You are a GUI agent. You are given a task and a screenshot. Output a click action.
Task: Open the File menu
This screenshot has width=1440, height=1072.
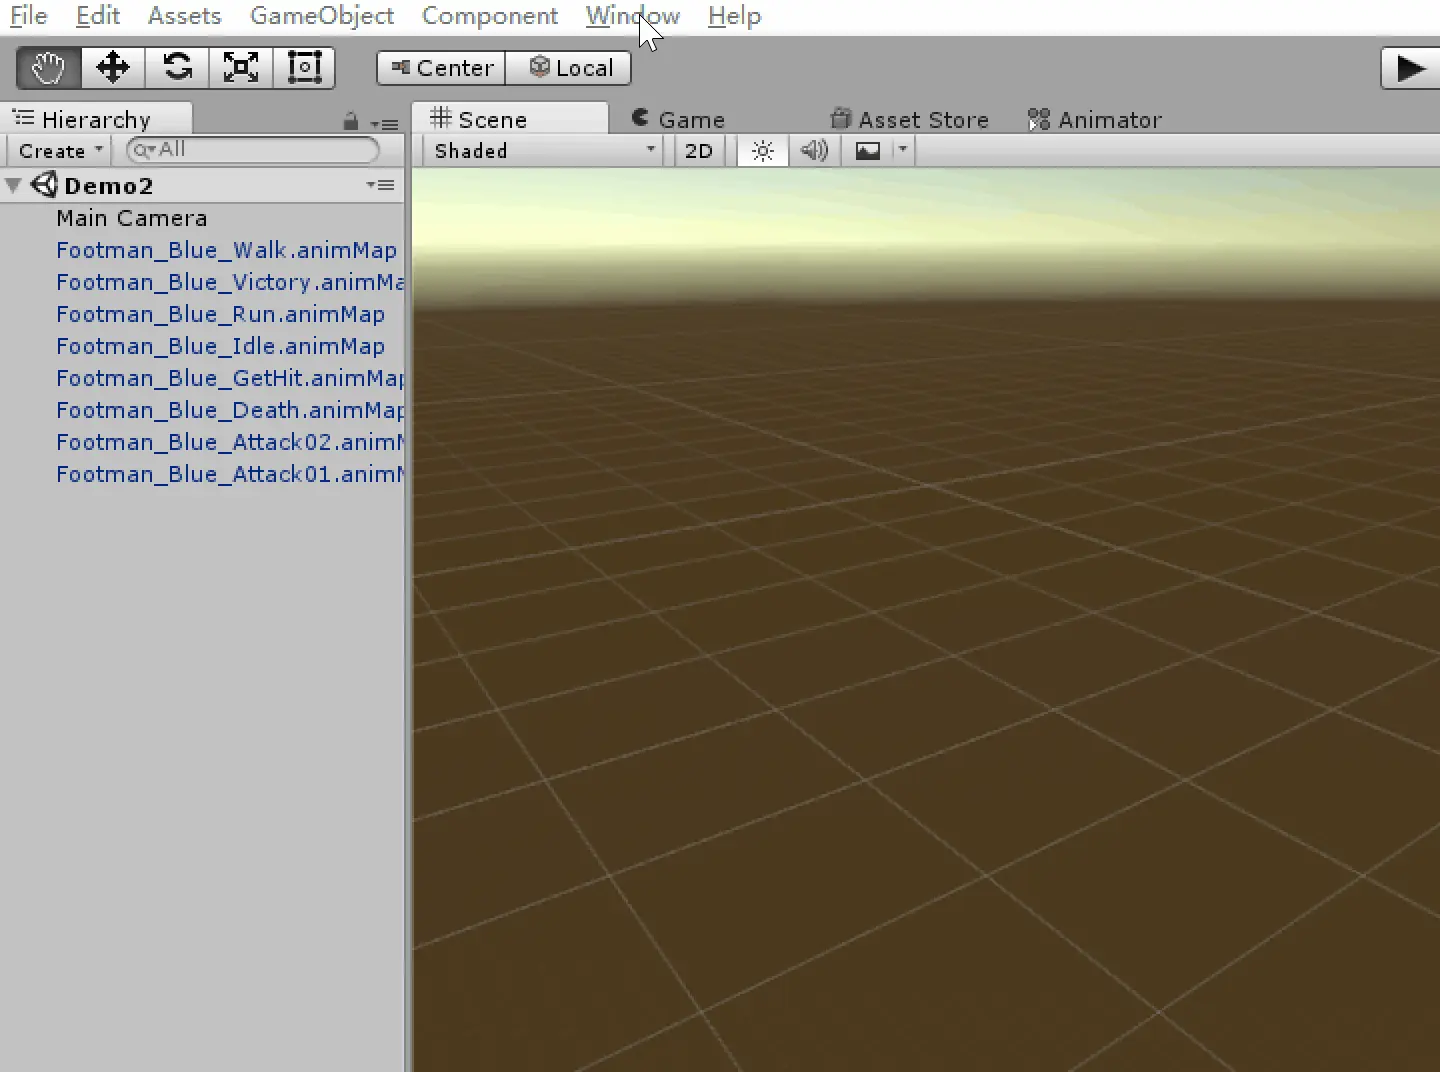coord(29,16)
